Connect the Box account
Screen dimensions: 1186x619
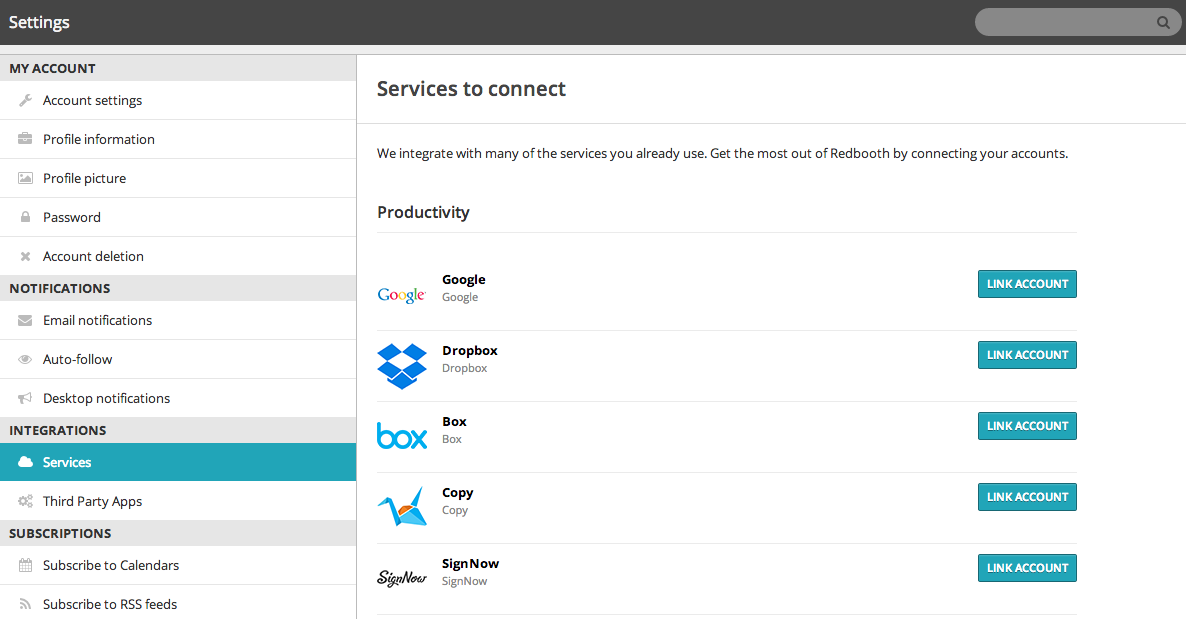[1027, 426]
